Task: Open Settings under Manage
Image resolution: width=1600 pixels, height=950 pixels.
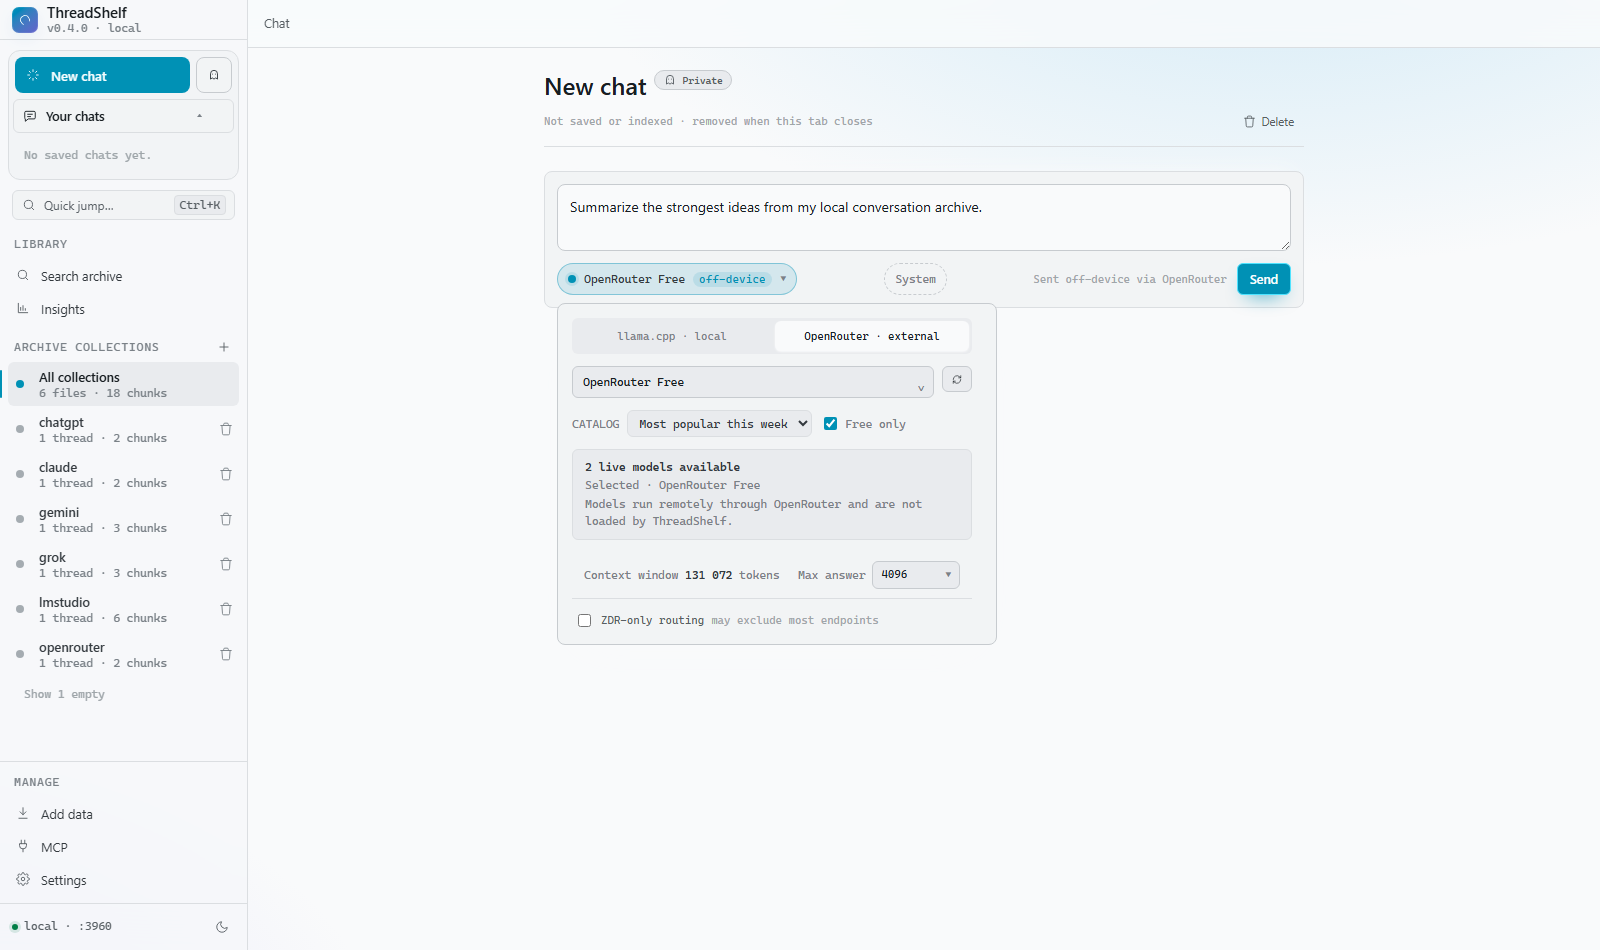Action: 123,880
